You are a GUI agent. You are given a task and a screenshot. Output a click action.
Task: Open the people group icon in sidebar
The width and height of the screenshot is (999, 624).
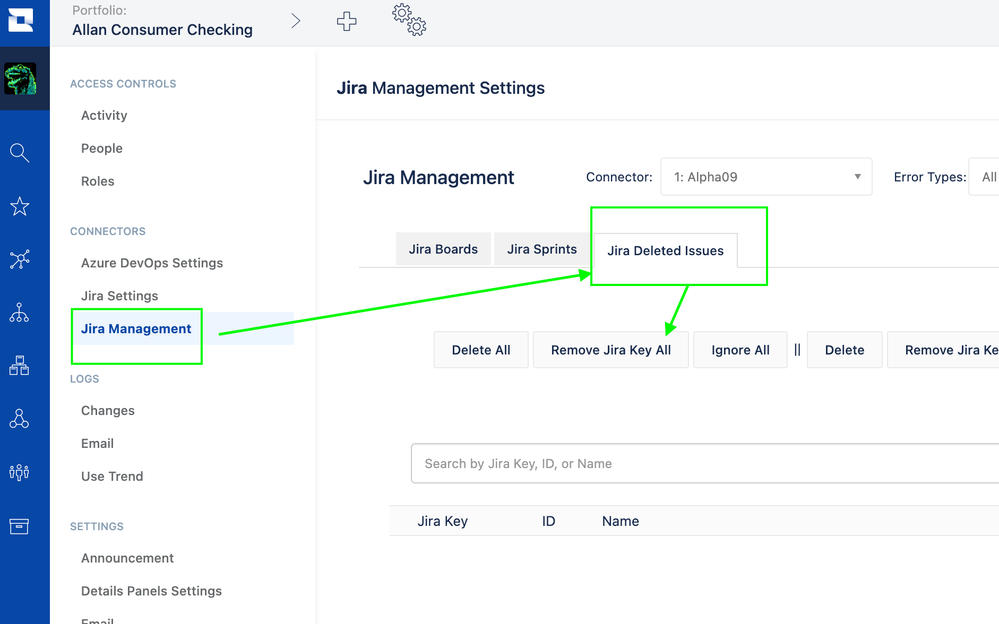click(19, 472)
